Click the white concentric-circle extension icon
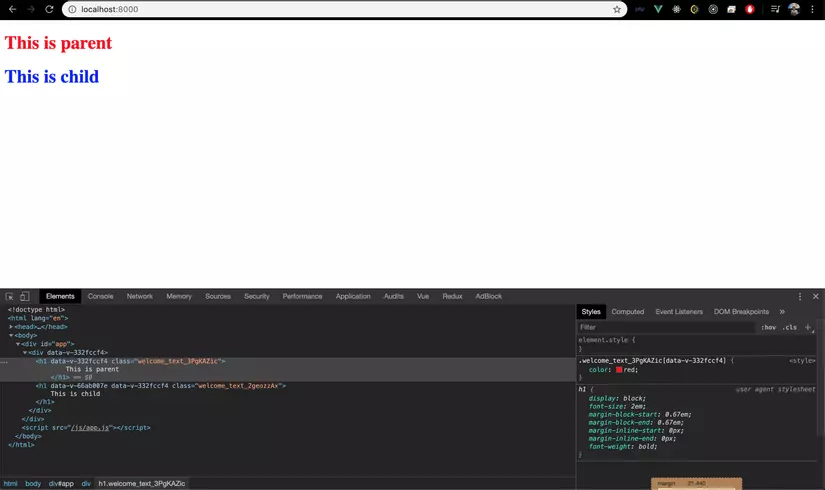 (x=713, y=9)
